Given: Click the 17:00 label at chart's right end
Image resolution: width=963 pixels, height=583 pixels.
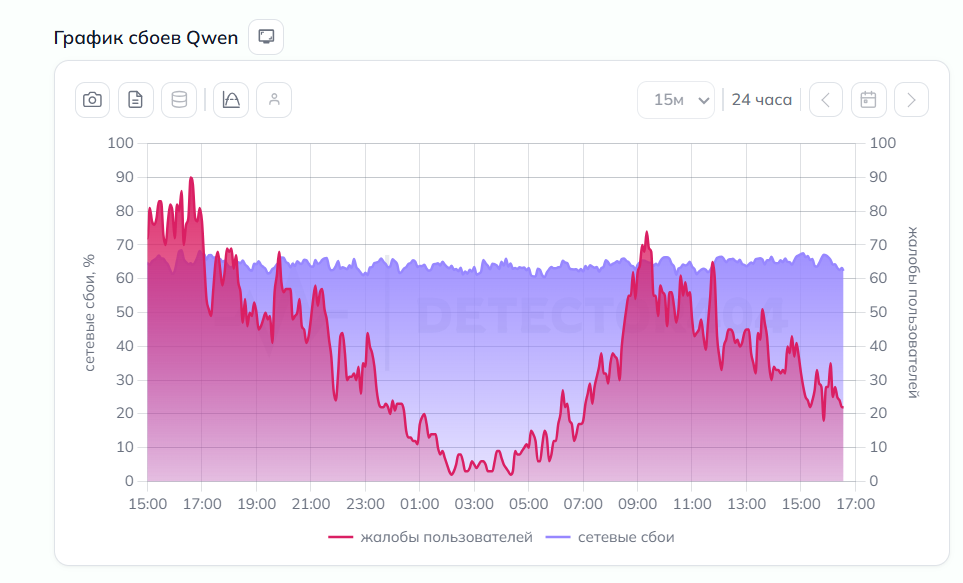Looking at the screenshot, I should tap(856, 504).
